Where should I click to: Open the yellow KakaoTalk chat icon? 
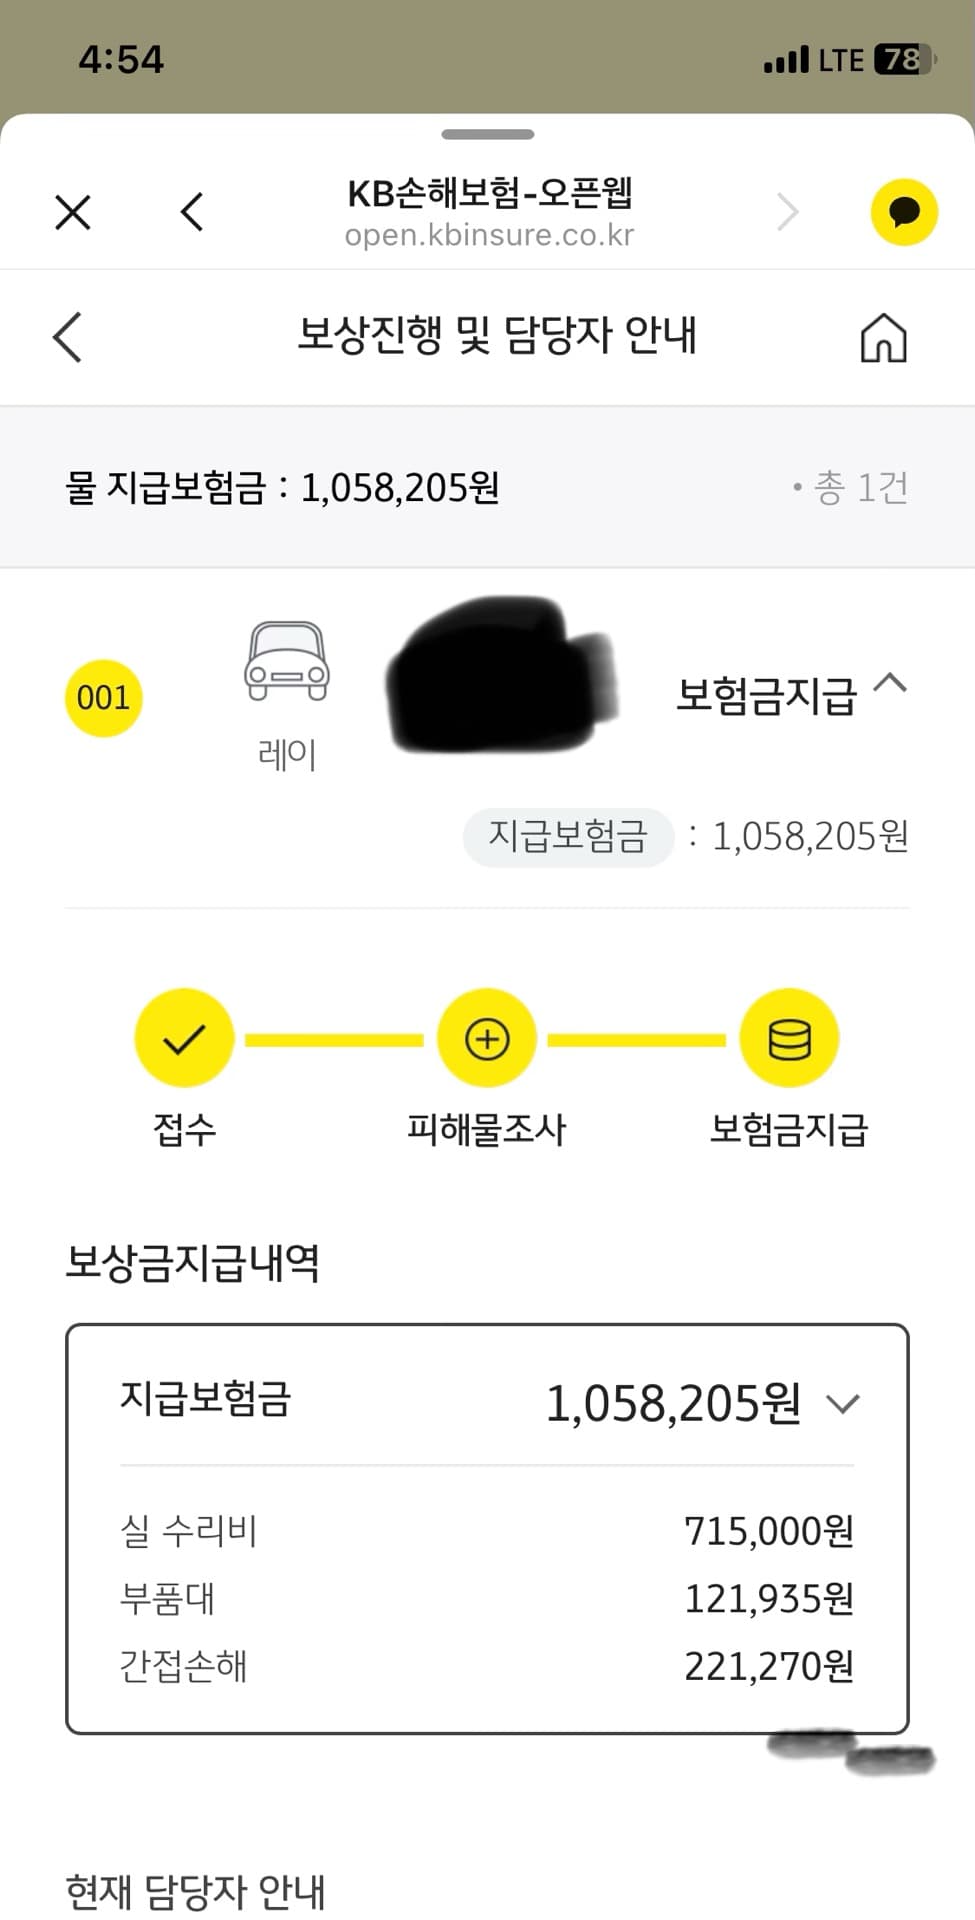click(904, 212)
